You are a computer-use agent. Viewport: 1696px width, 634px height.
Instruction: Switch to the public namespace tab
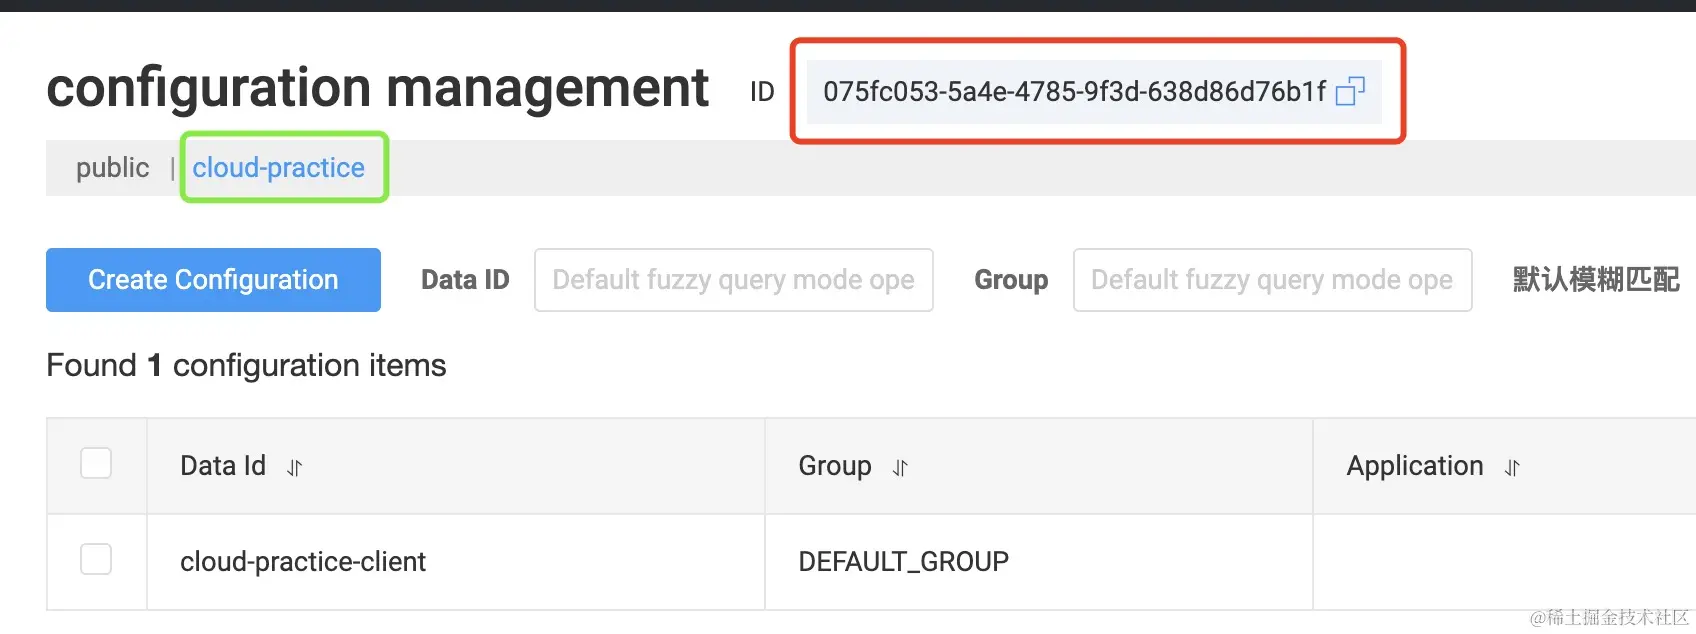click(x=113, y=168)
